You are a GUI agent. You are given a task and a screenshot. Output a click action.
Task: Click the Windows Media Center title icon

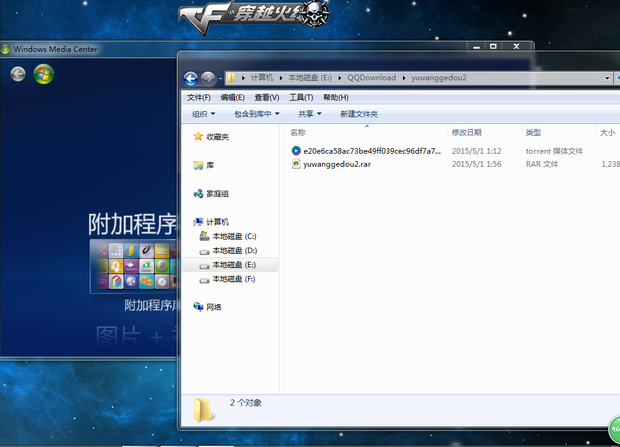tap(5, 49)
